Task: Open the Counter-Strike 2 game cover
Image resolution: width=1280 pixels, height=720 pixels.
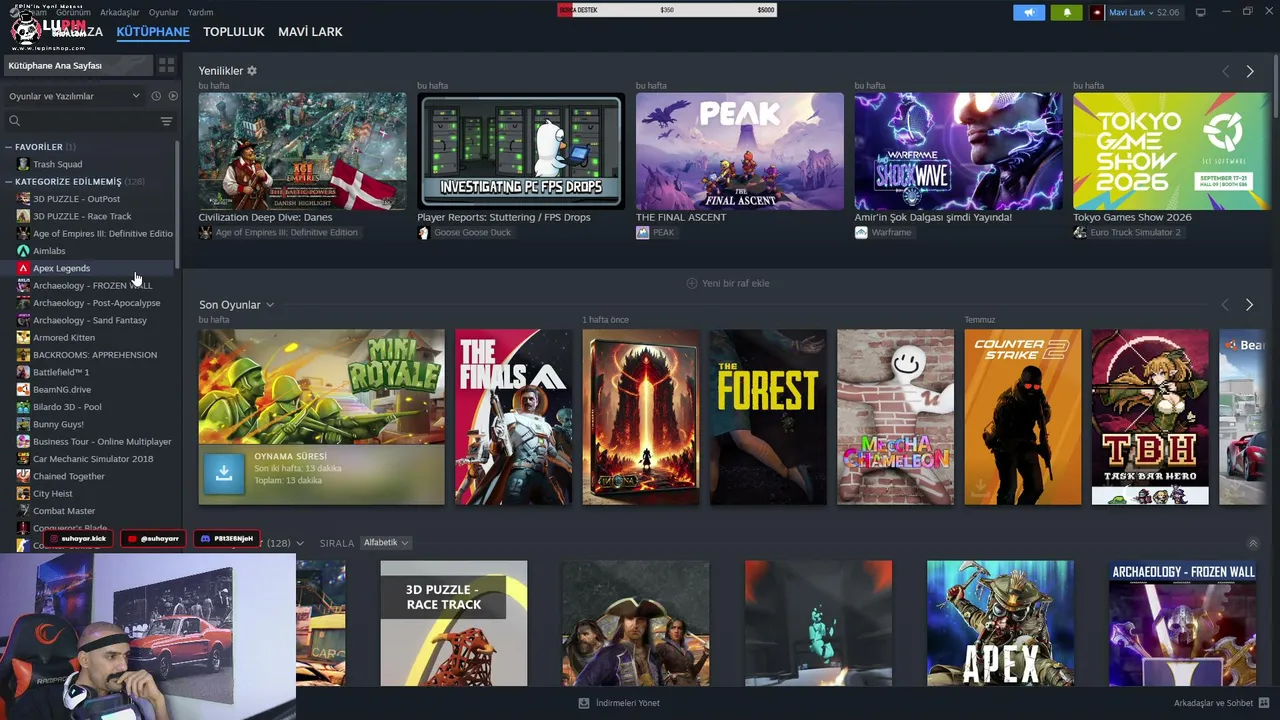Action: tap(1022, 417)
